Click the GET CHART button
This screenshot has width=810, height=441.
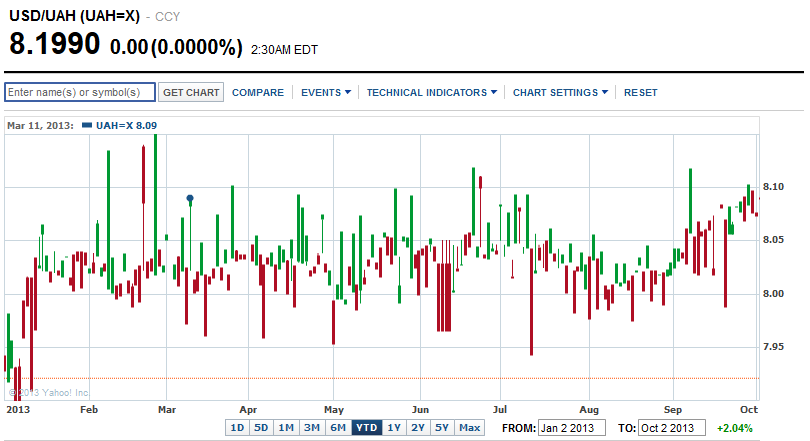tap(191, 92)
